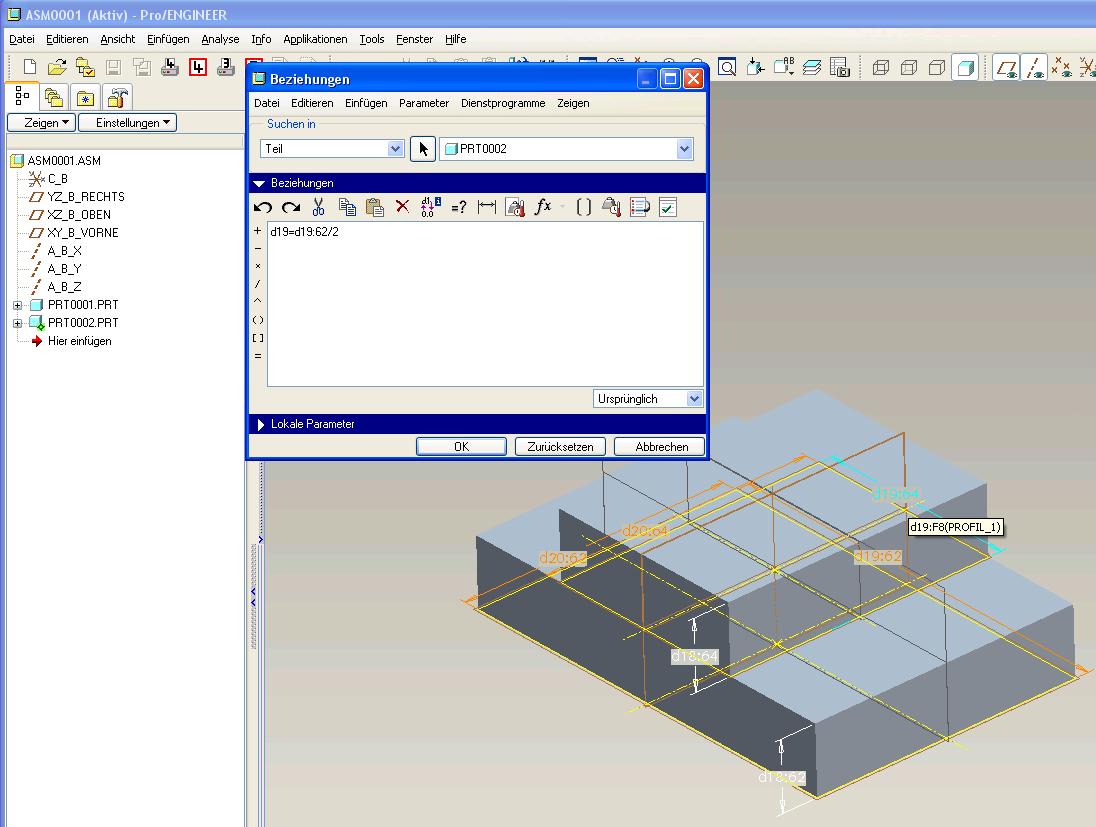Toggle datum axes visibility

pos(1034,68)
